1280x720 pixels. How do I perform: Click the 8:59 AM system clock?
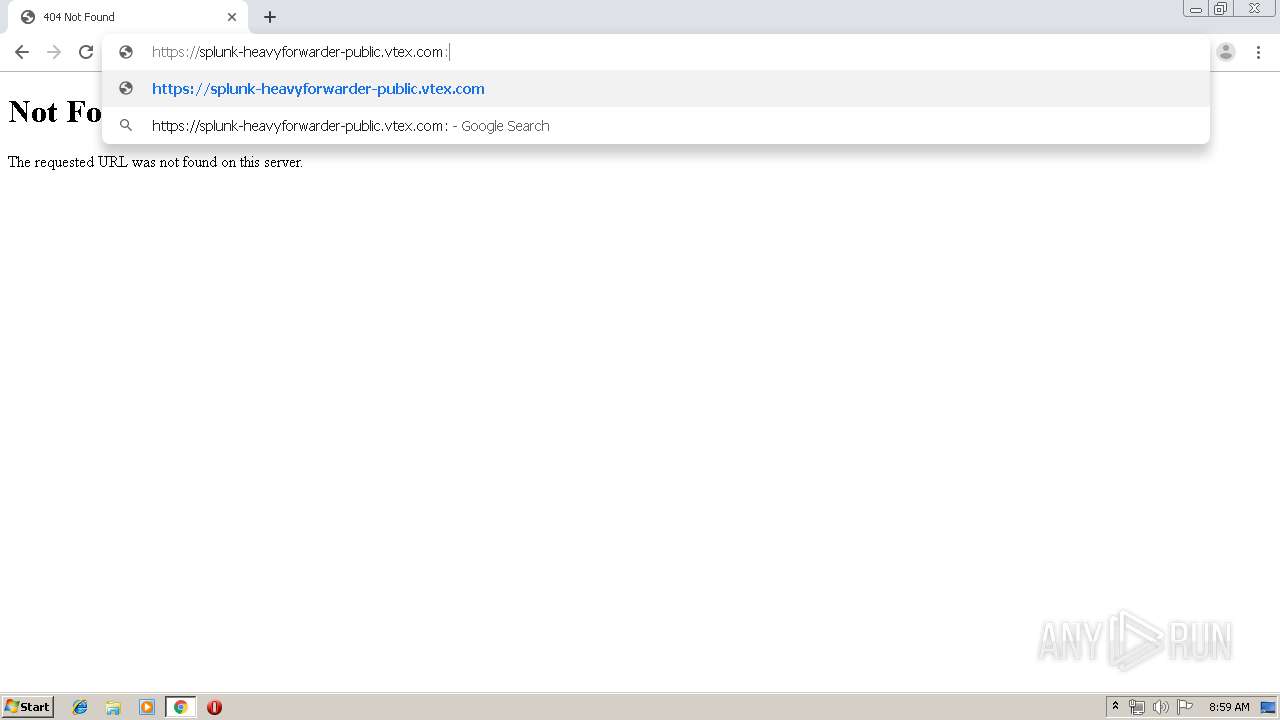coord(1229,707)
